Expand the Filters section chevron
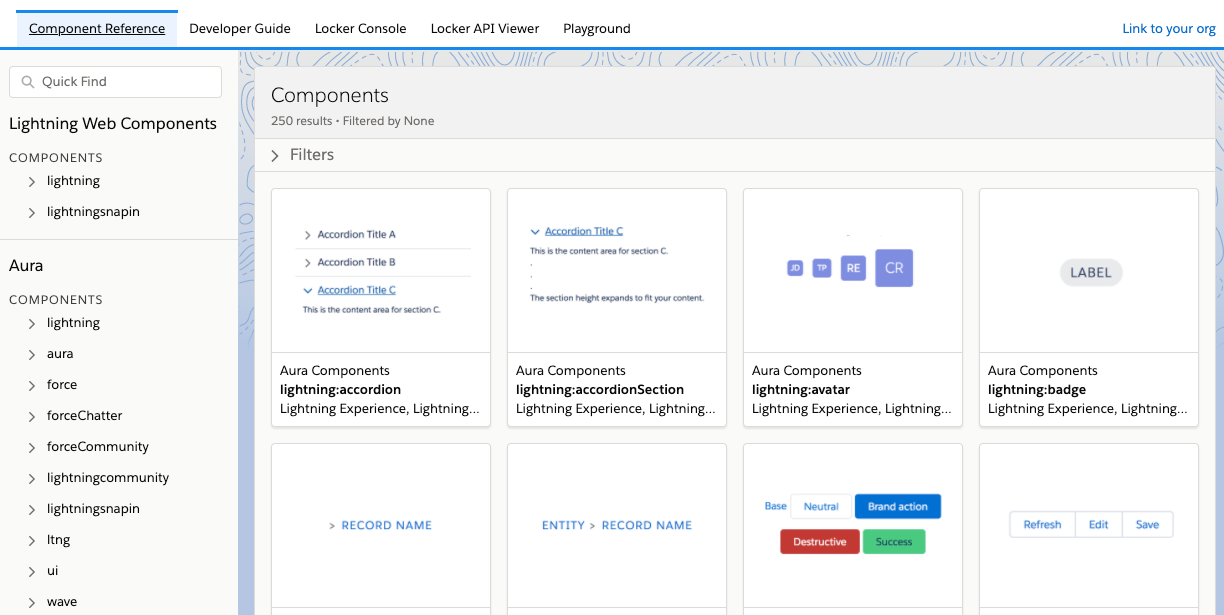 pos(275,155)
